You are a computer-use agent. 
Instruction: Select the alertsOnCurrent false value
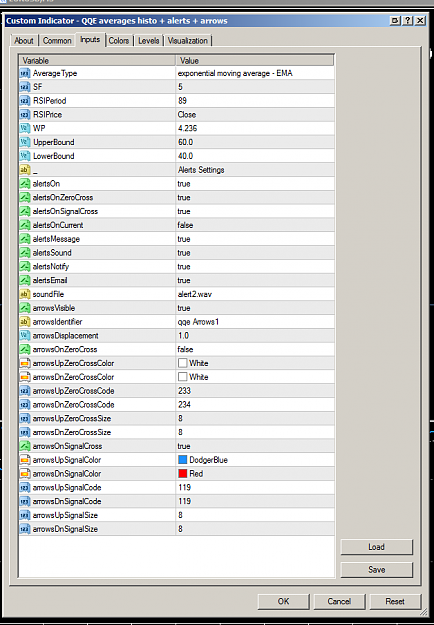pyautogui.click(x=185, y=225)
